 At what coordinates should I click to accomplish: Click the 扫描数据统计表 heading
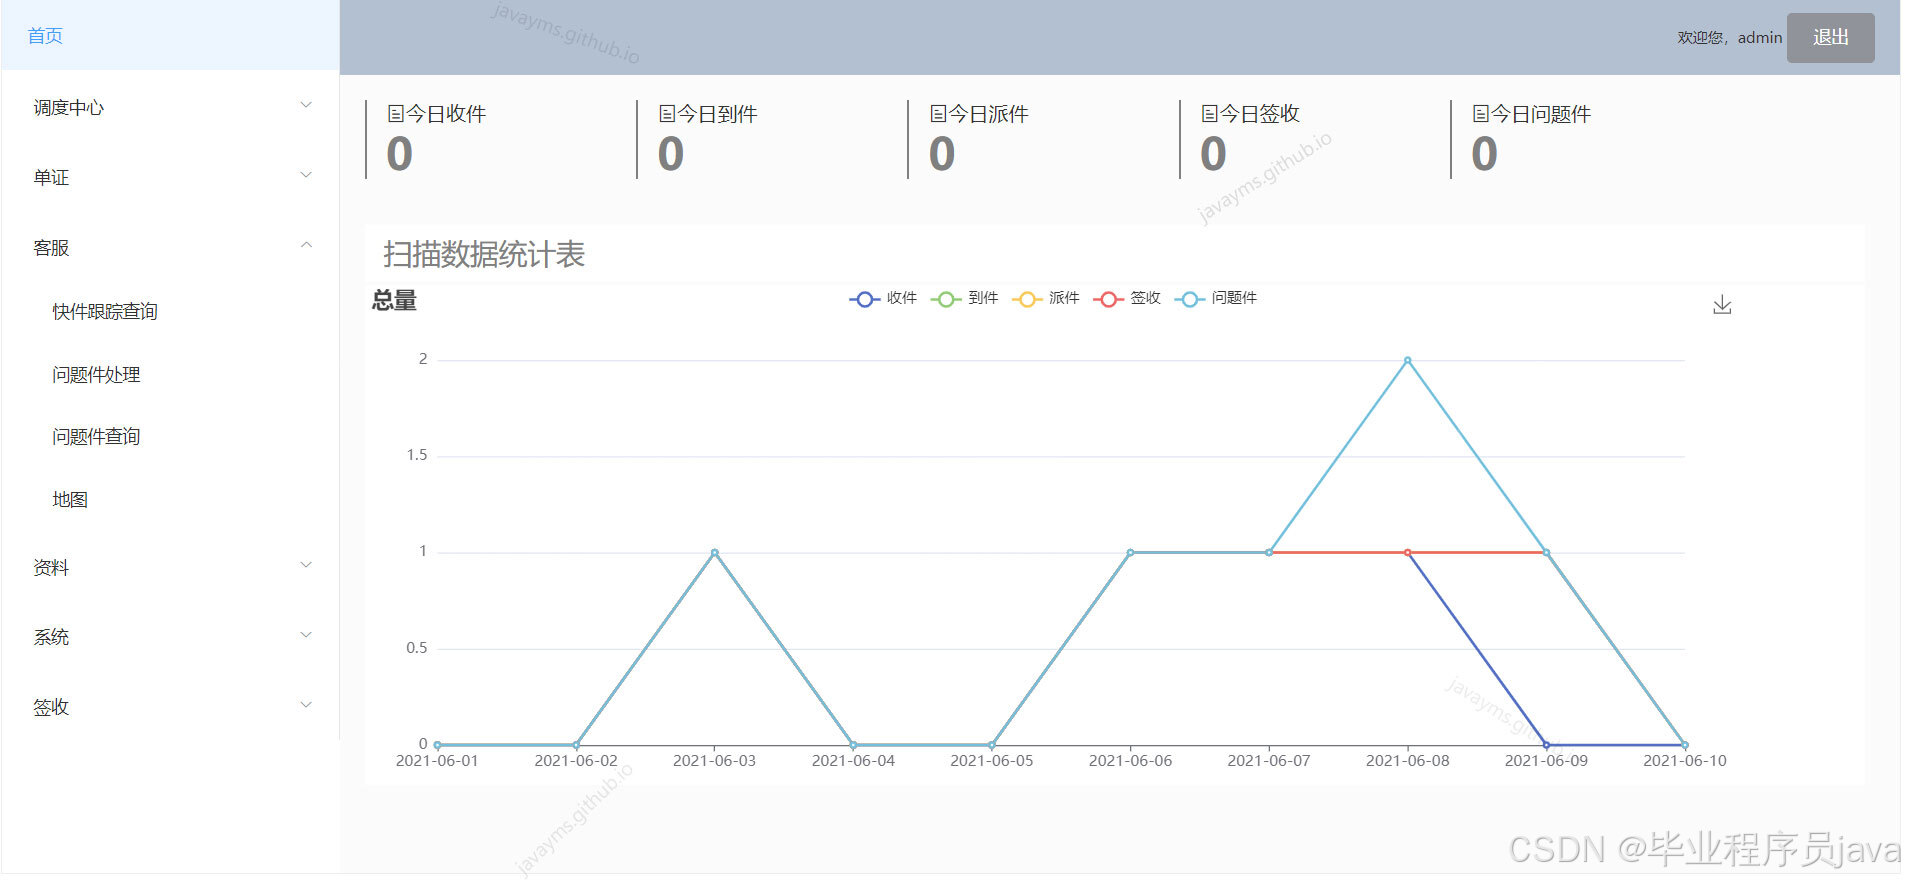click(x=484, y=254)
